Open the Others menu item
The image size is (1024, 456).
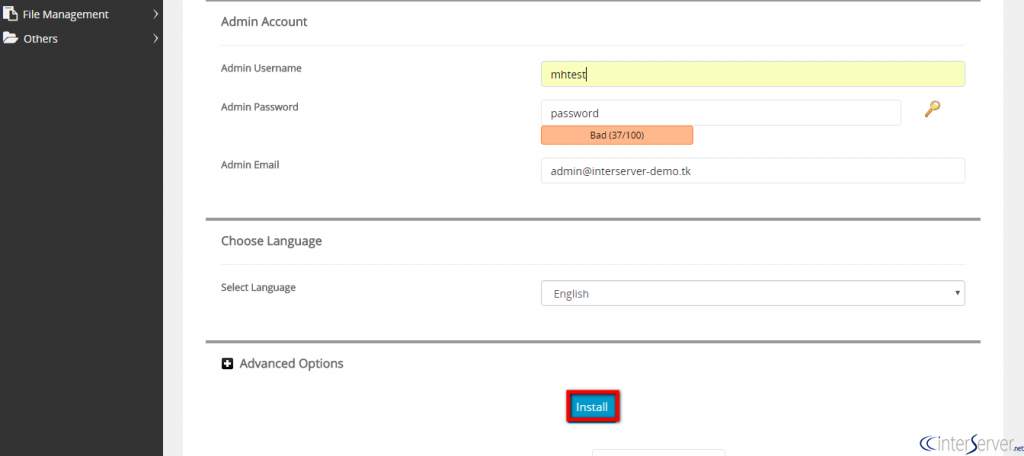point(81,39)
